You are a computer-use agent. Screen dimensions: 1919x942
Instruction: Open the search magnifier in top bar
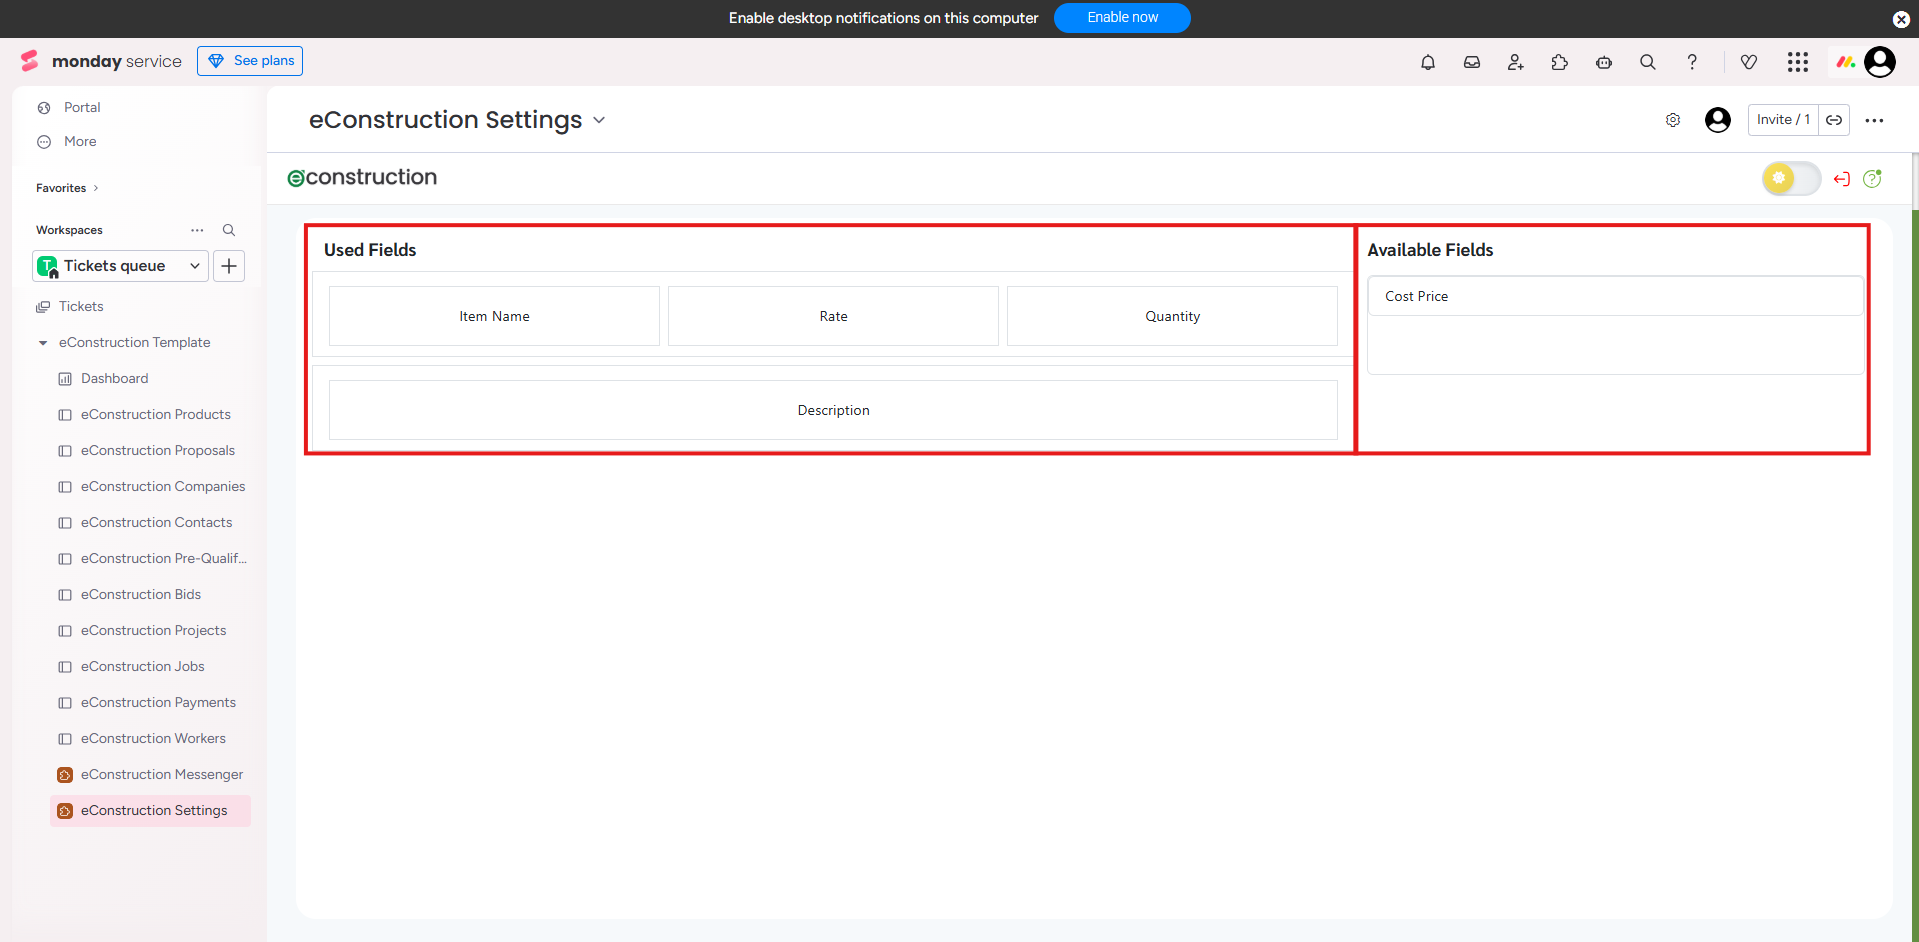click(1648, 62)
